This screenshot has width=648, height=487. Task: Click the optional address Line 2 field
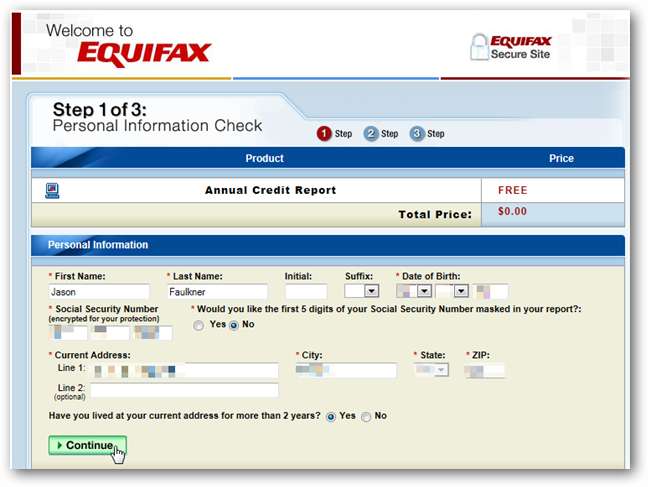coord(184,390)
